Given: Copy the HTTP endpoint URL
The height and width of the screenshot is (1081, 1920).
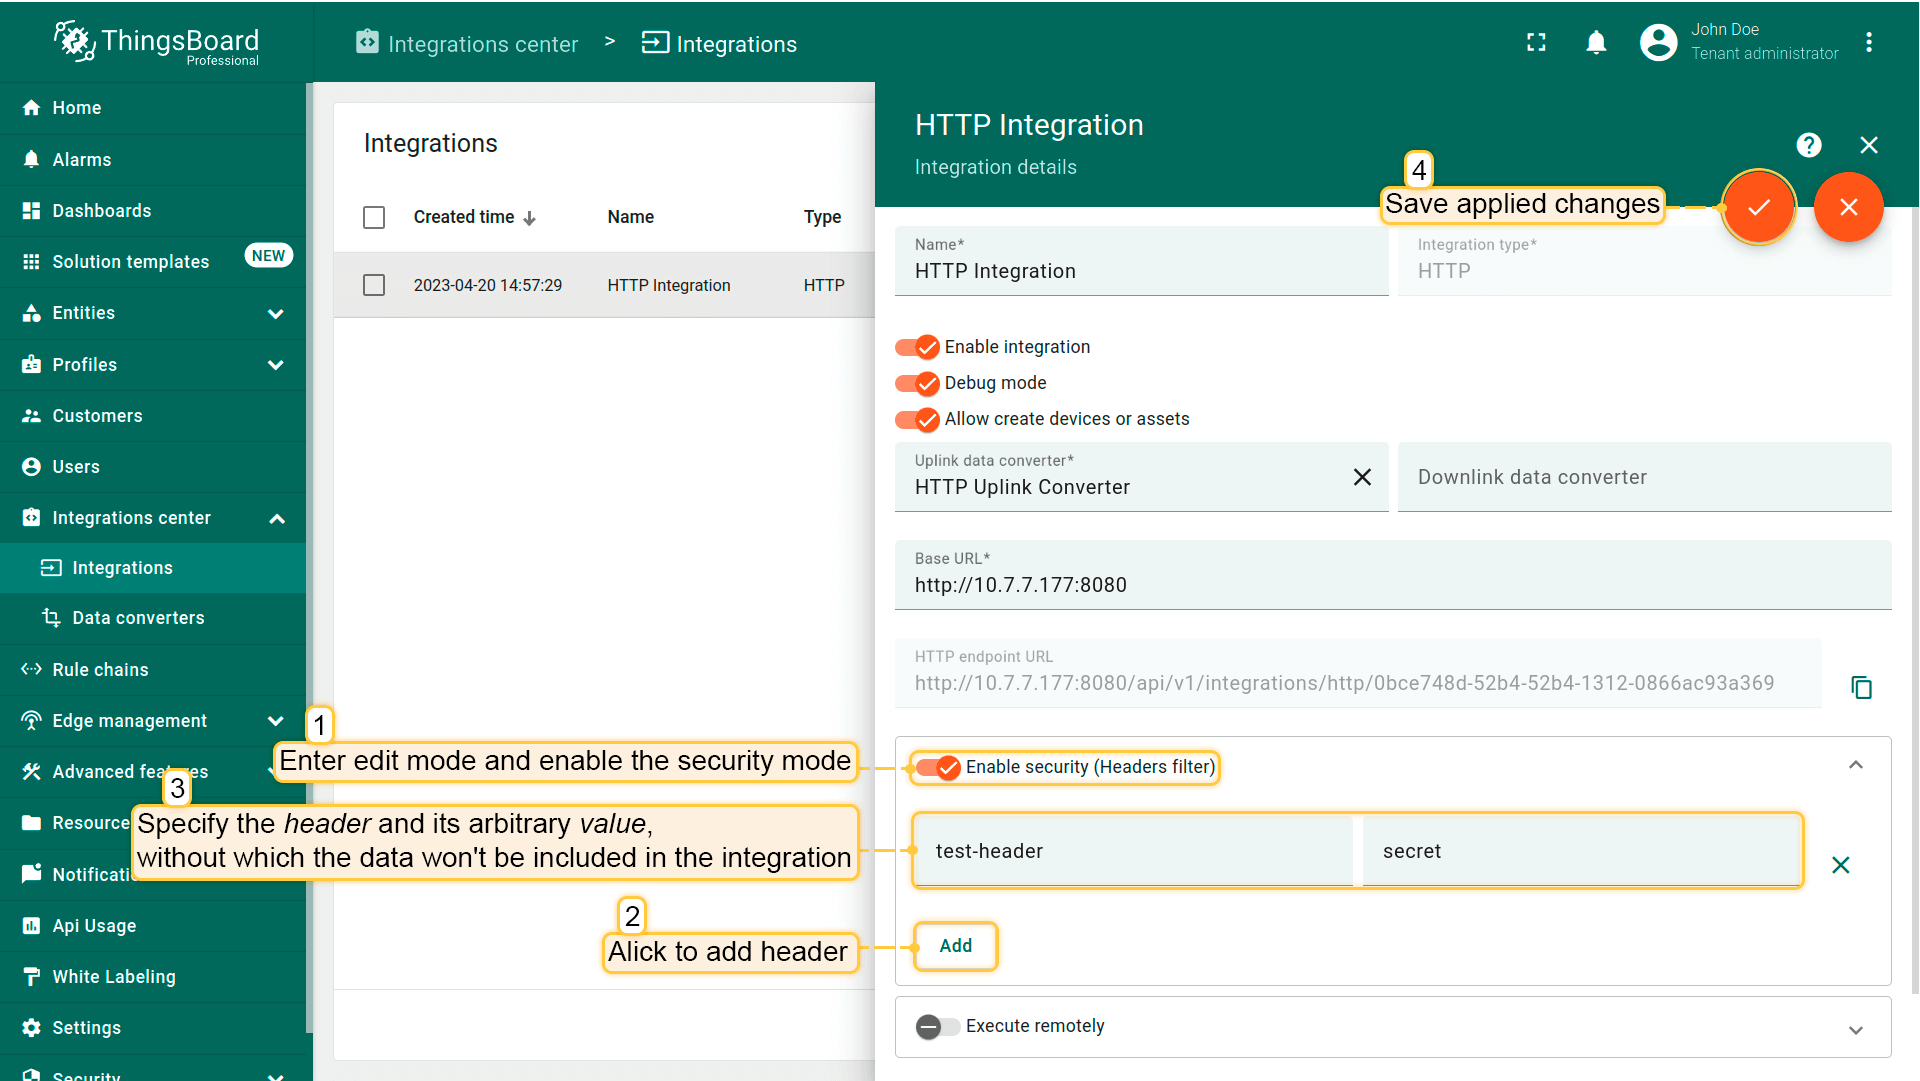Looking at the screenshot, I should (1861, 688).
